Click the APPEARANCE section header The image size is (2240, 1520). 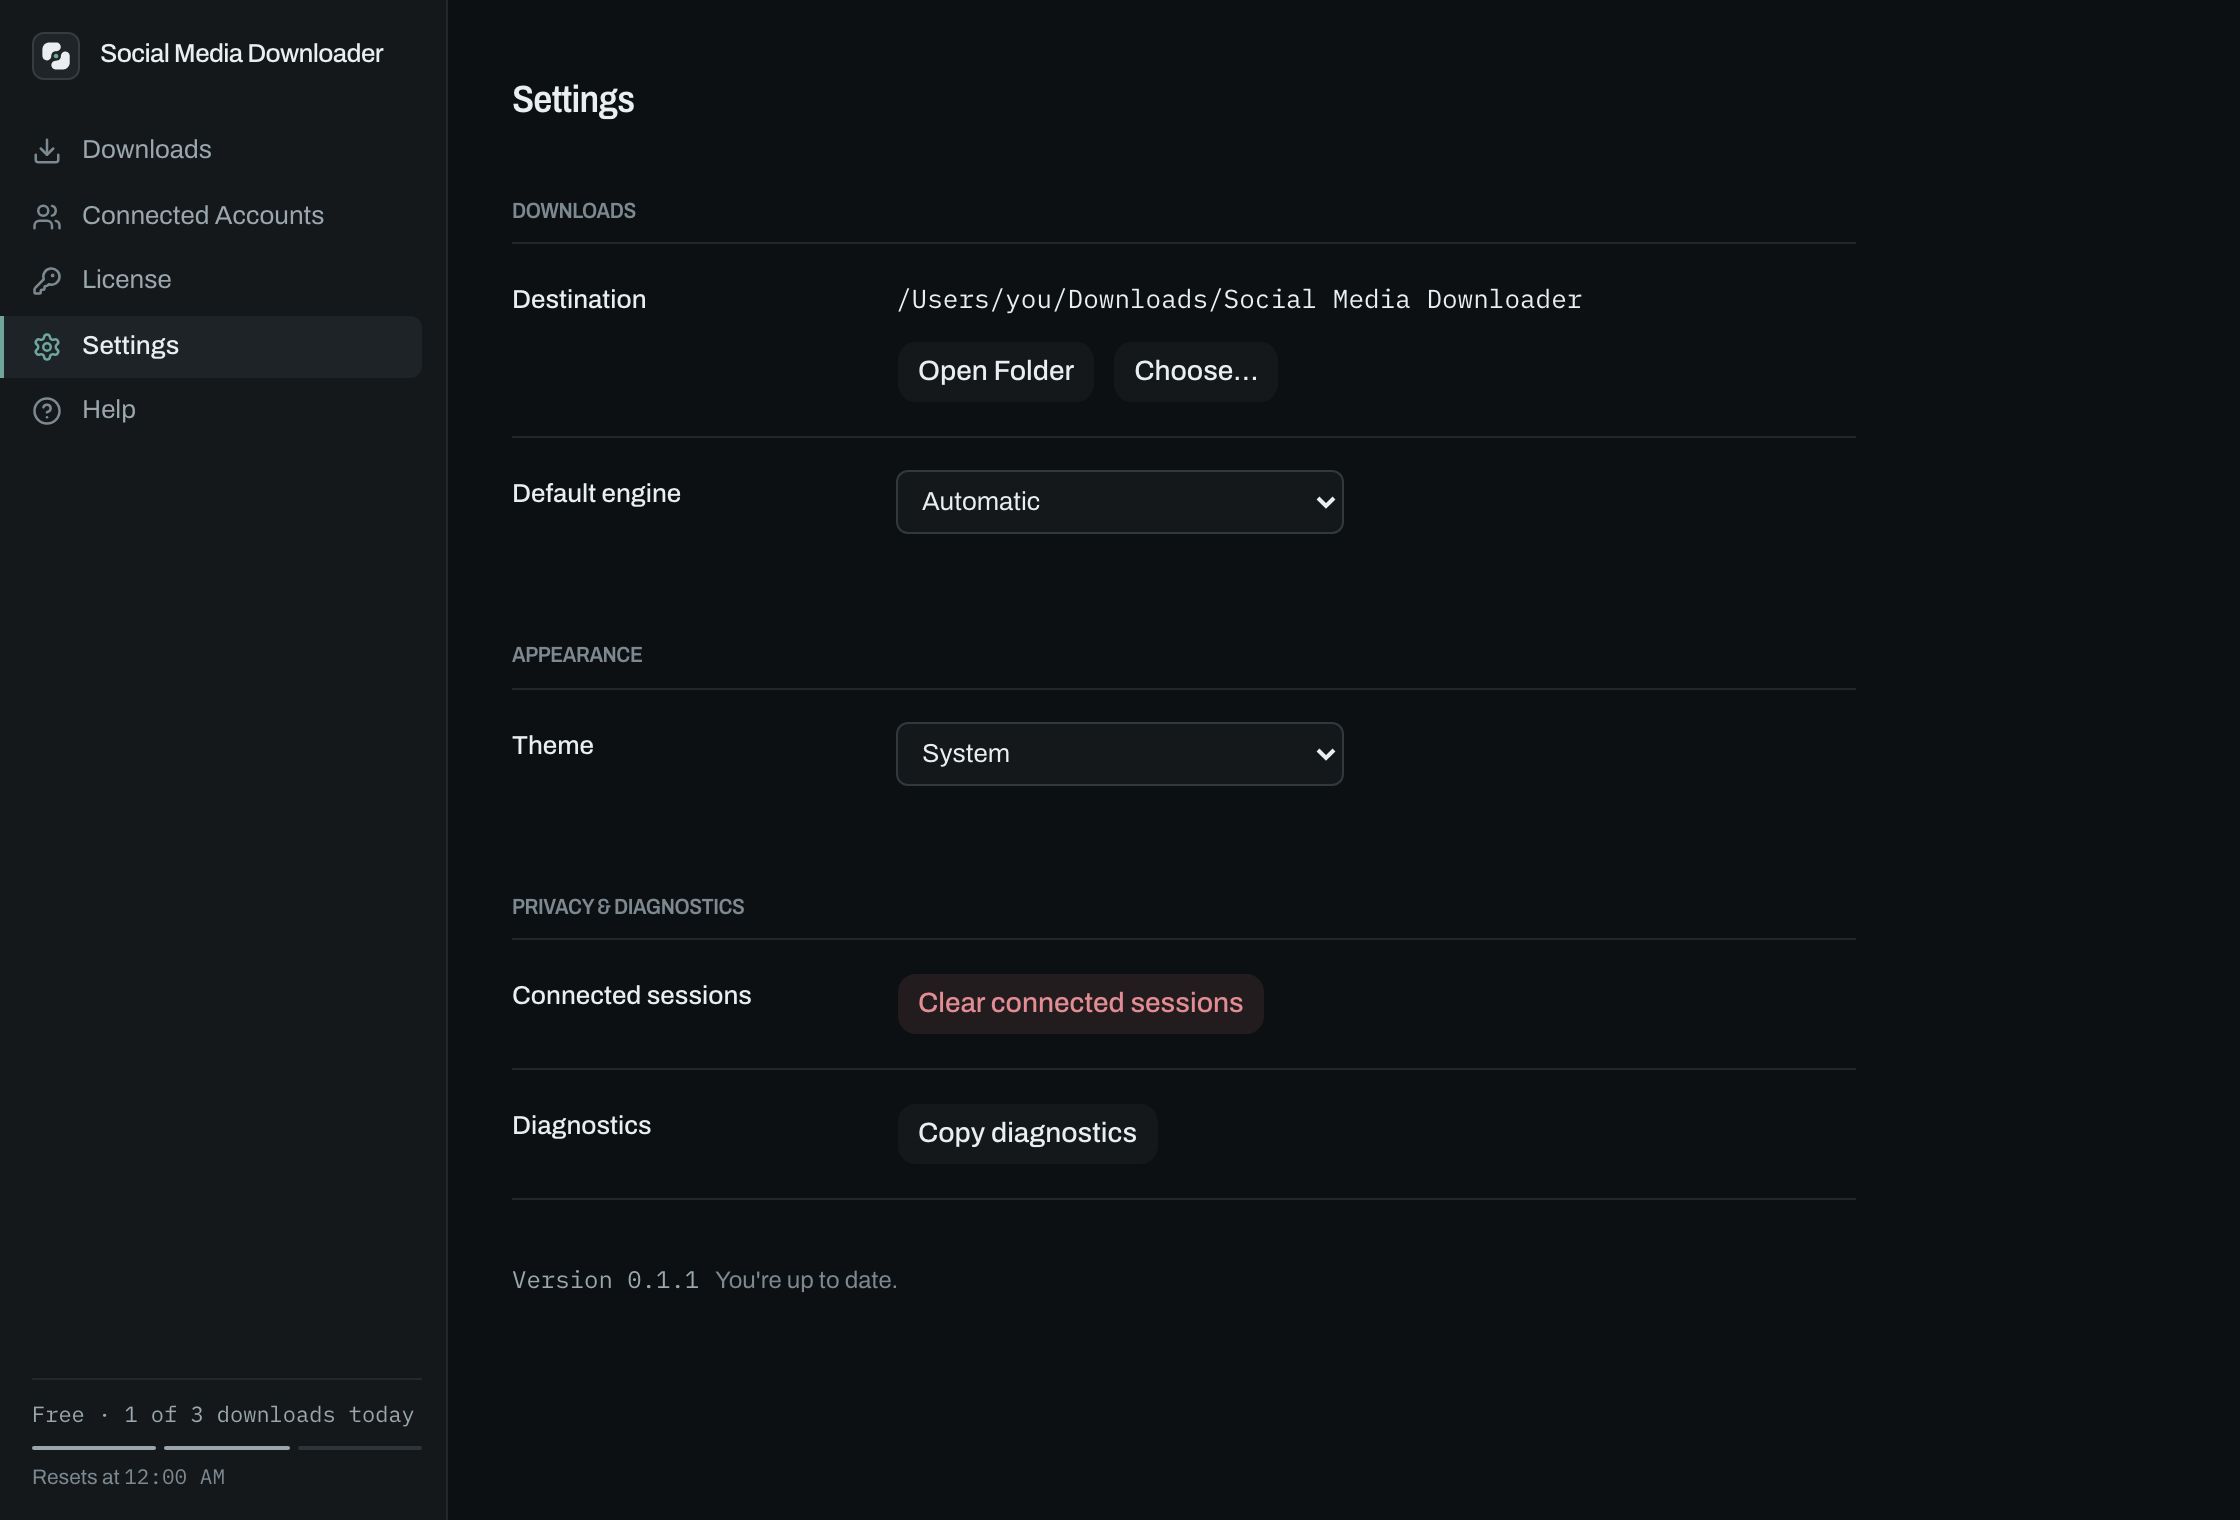coord(577,655)
